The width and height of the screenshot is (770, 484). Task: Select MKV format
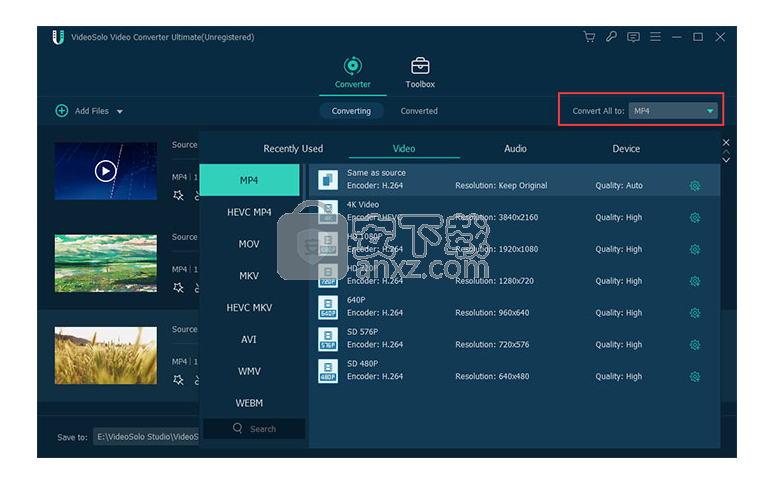249,276
